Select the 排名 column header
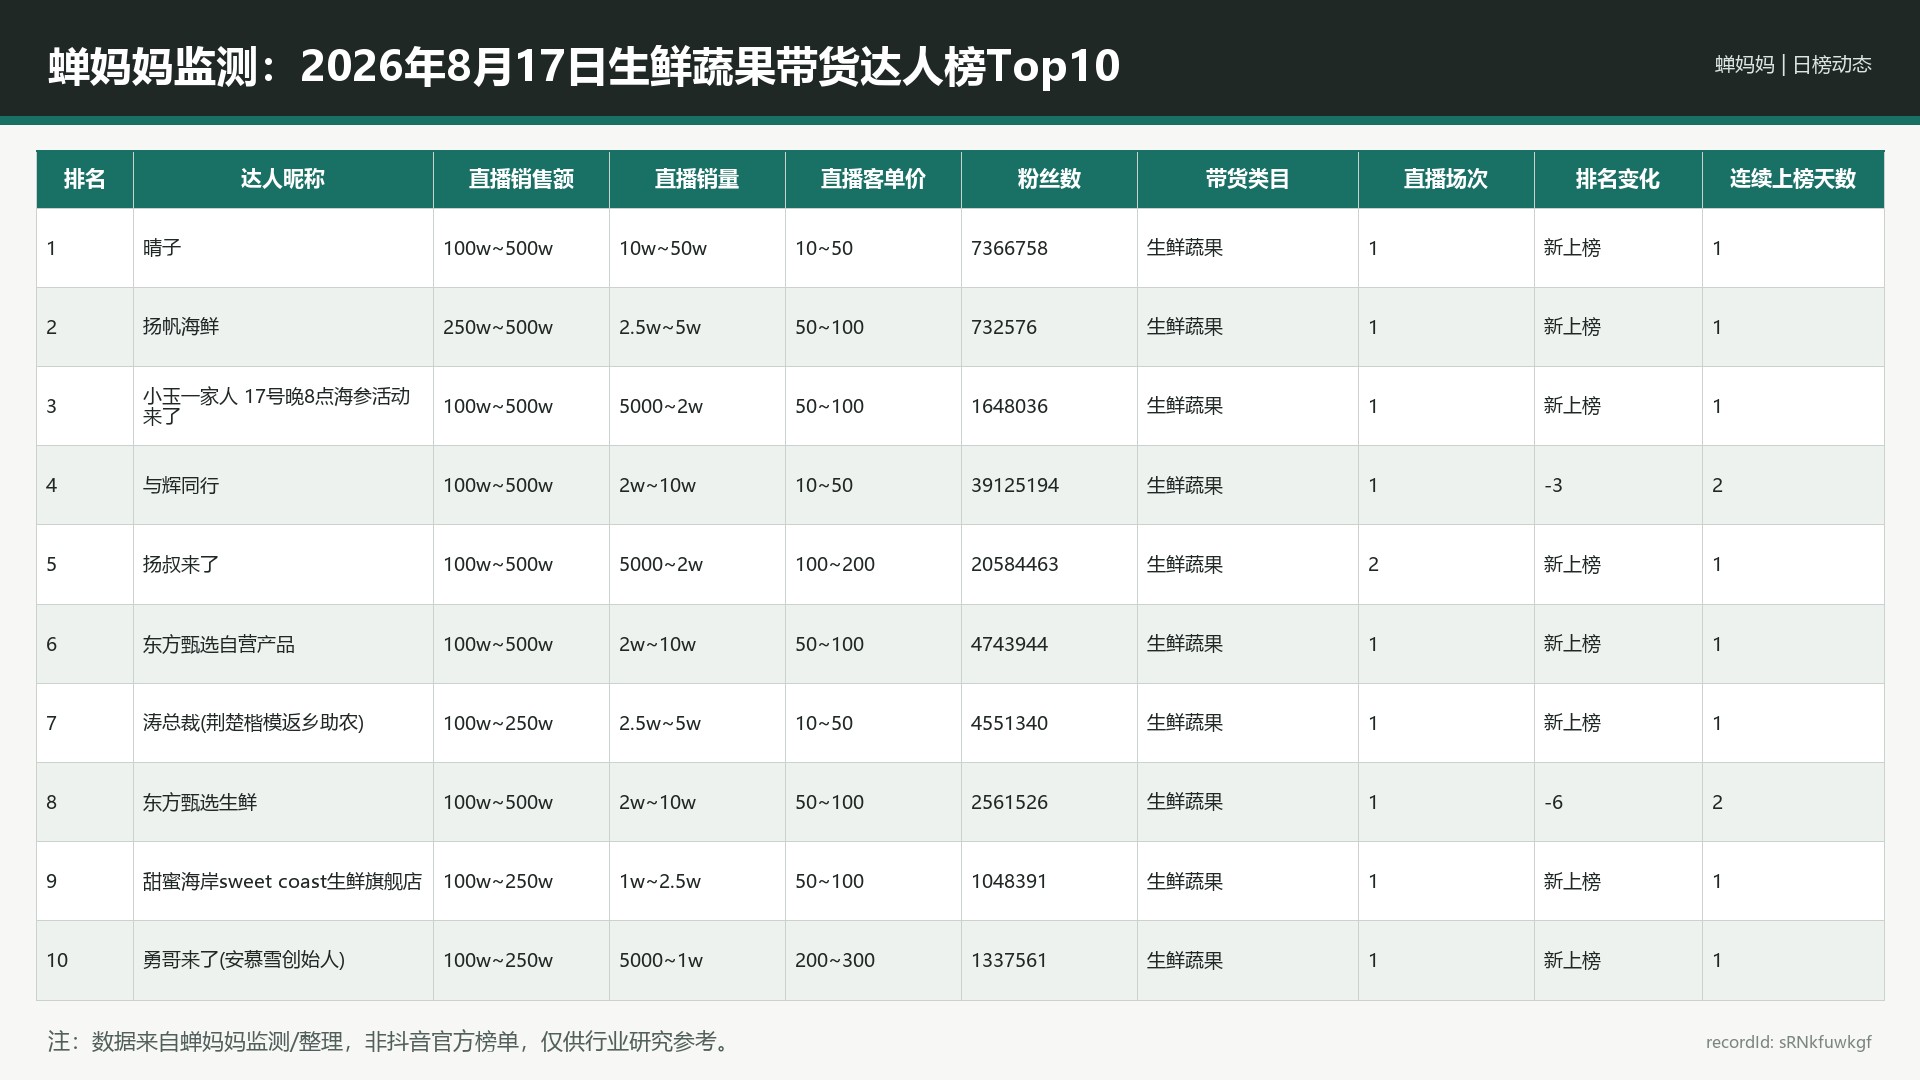This screenshot has height=1080, width=1920. click(x=85, y=179)
